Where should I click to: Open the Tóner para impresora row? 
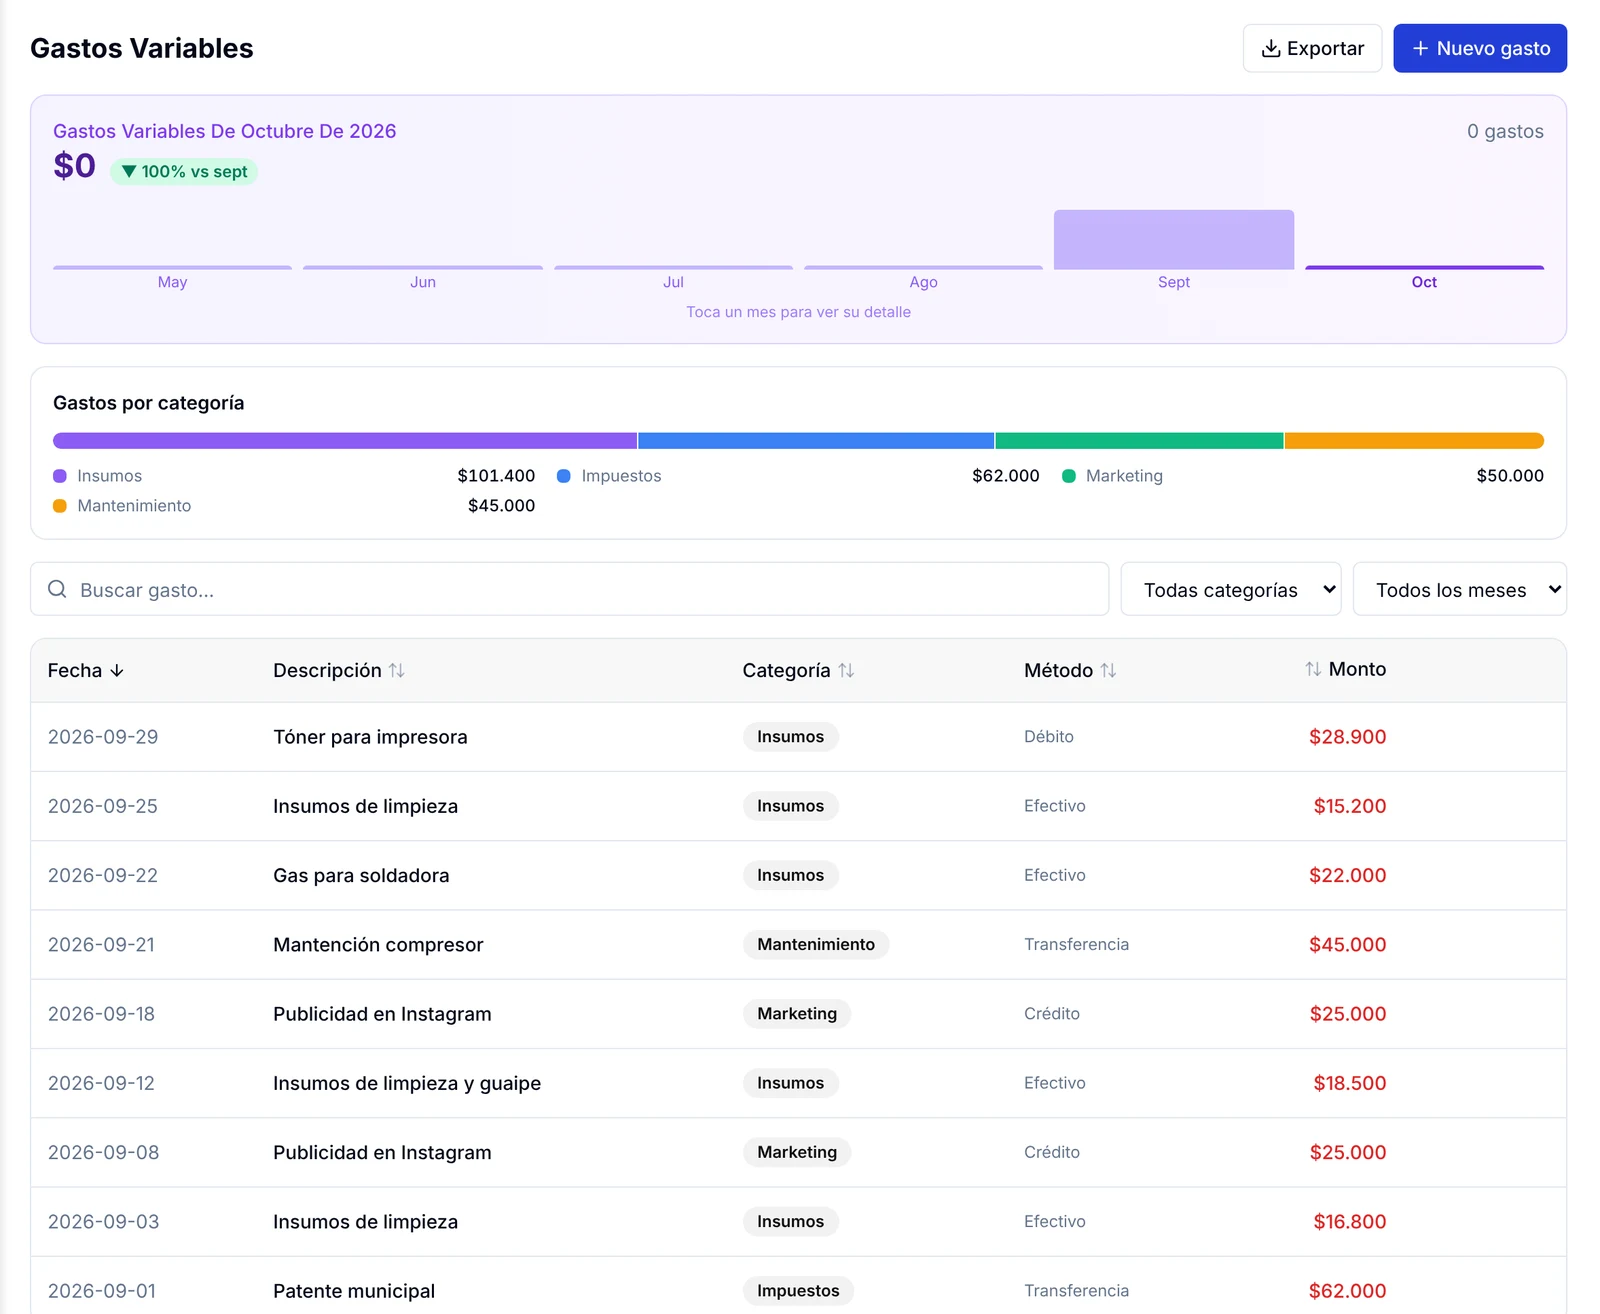pyautogui.click(x=798, y=737)
